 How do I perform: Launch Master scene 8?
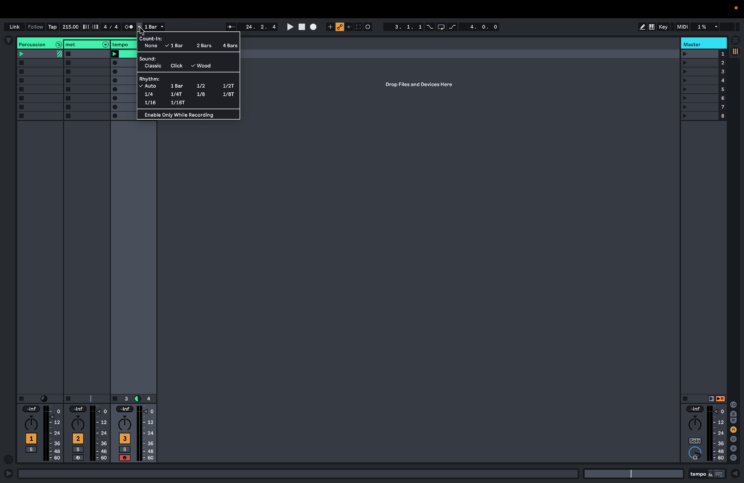point(685,116)
